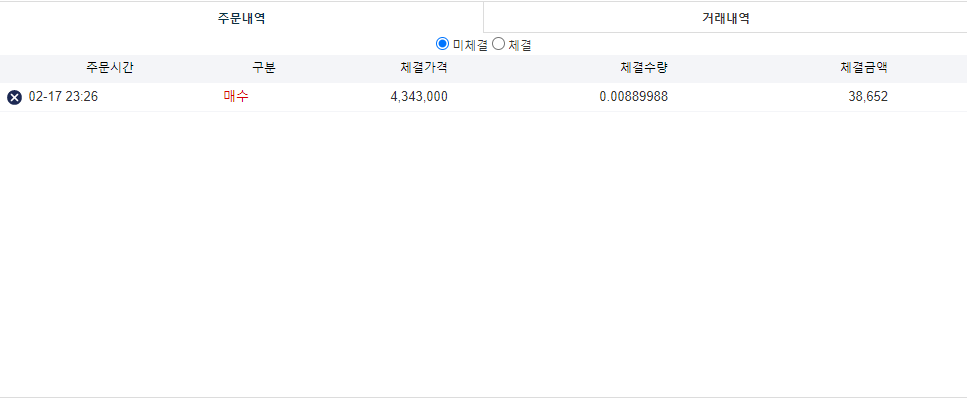
Task: Switch to the 주문내역 tab
Action: (x=242, y=18)
